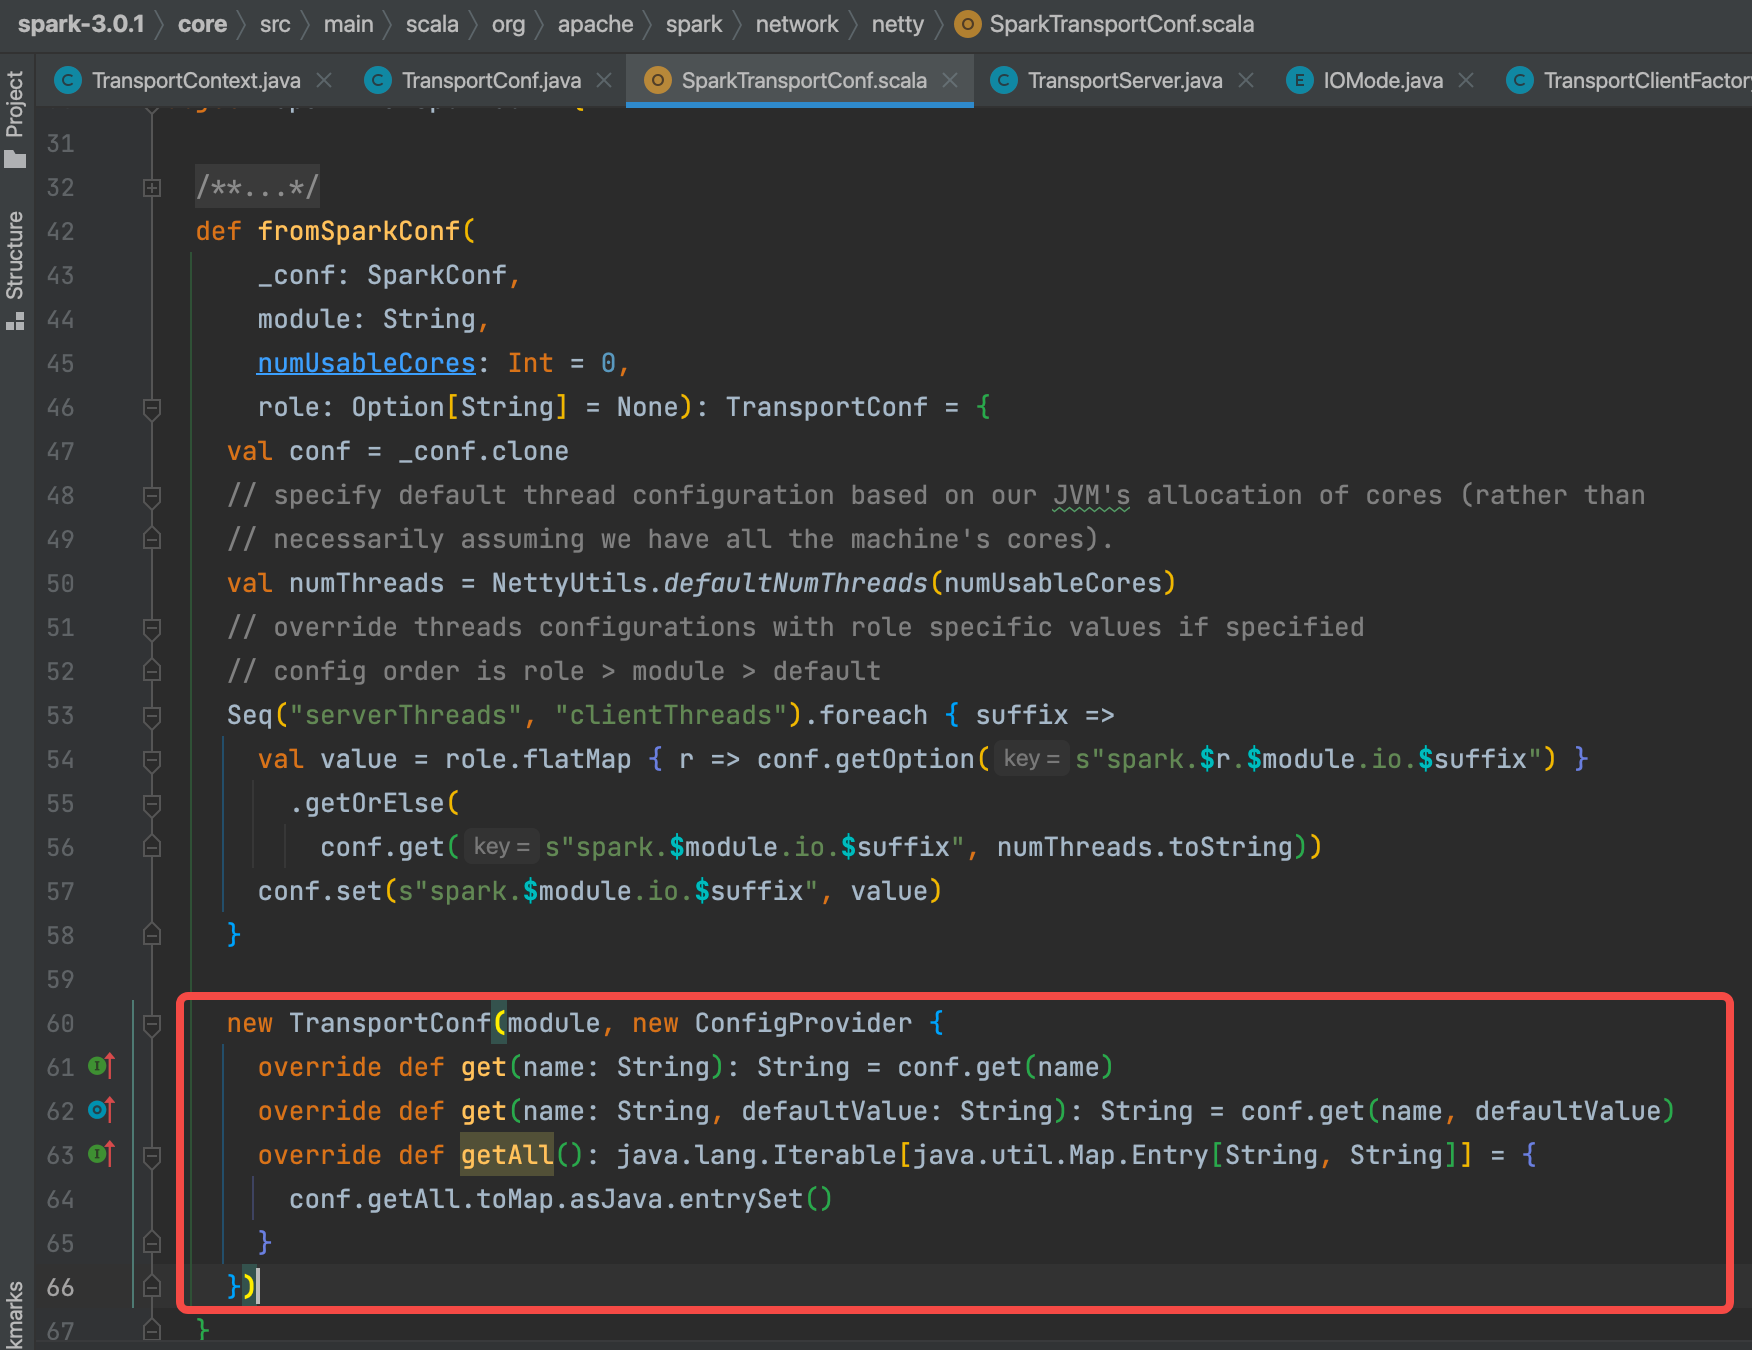Click numThreads.toString on line 56
Screen dimensions: 1752x1350
click(1145, 847)
